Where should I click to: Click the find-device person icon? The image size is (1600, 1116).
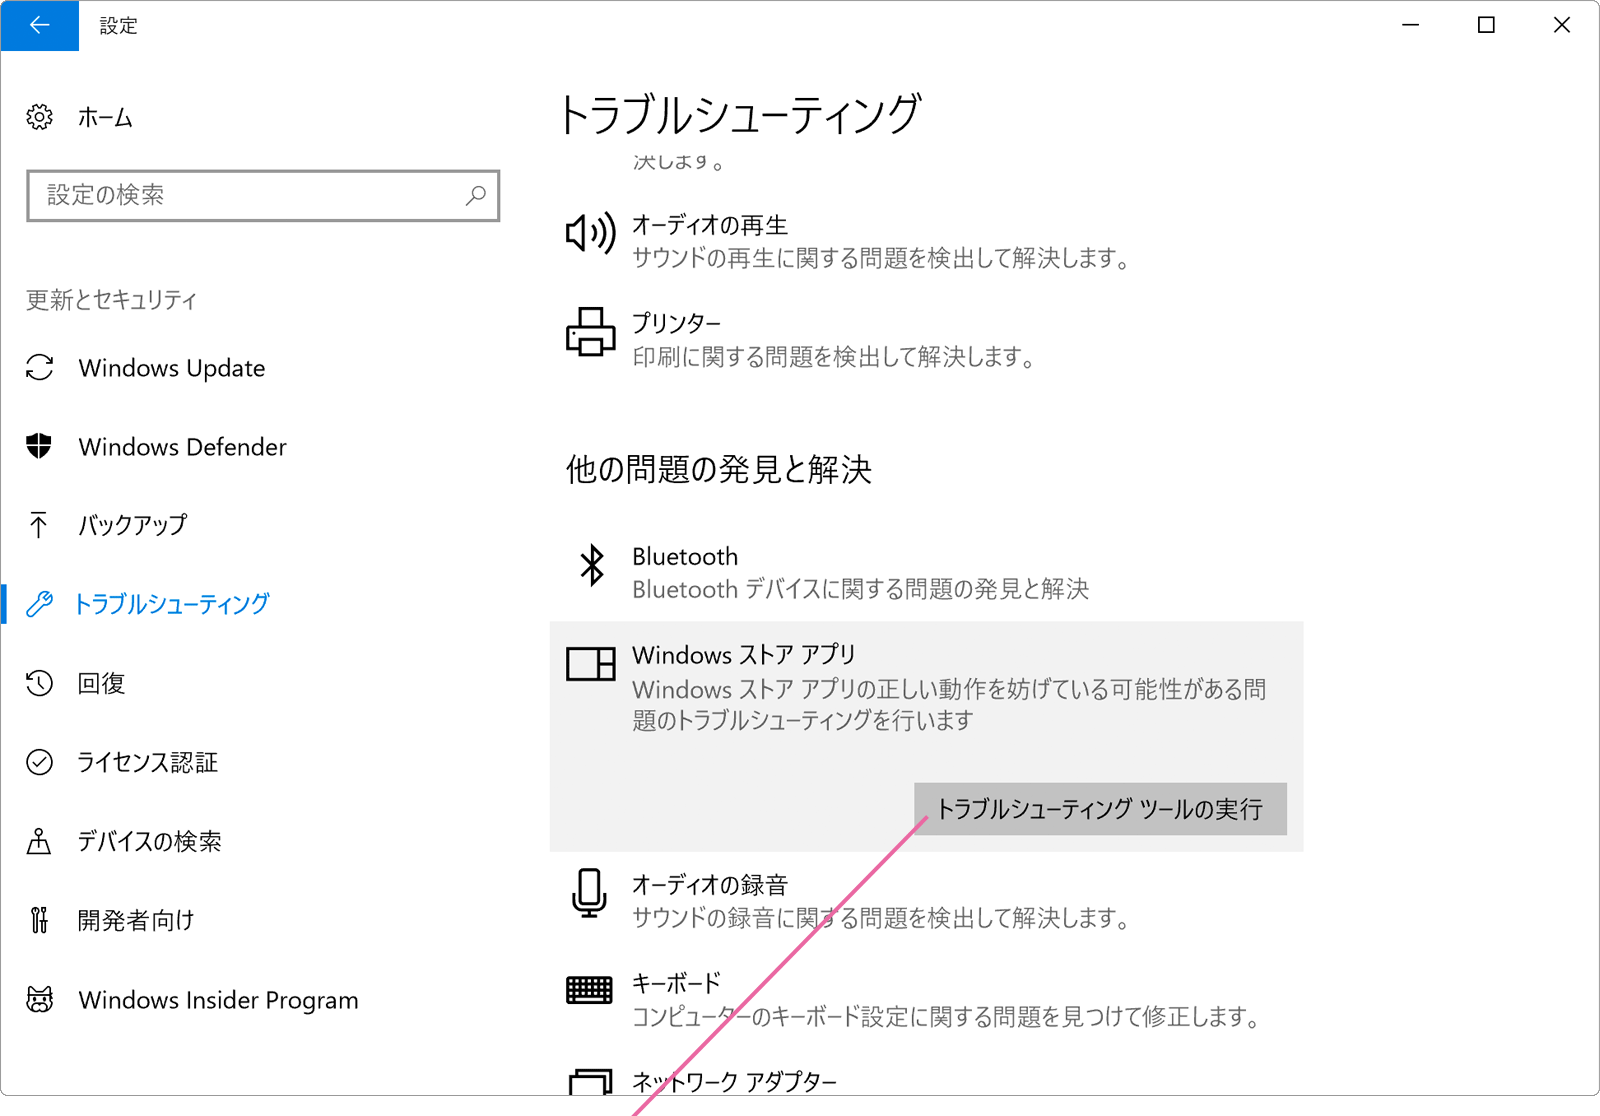39,841
